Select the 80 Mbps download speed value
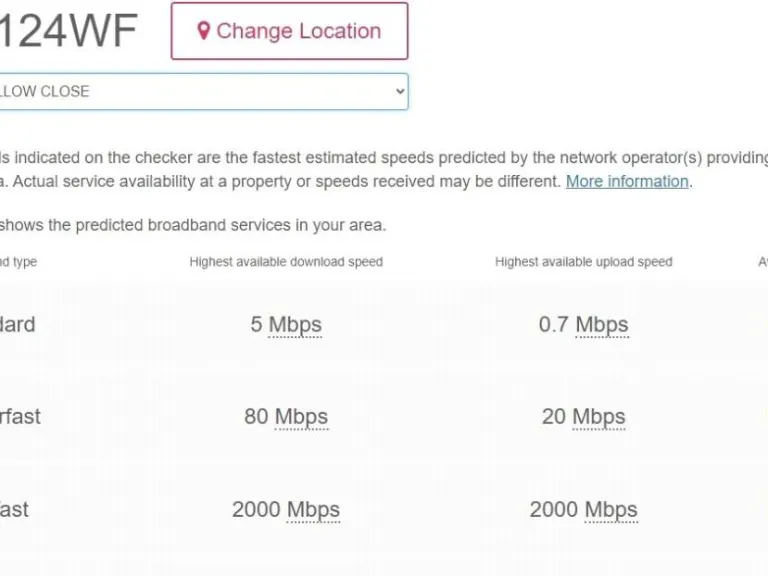 [x=286, y=417]
